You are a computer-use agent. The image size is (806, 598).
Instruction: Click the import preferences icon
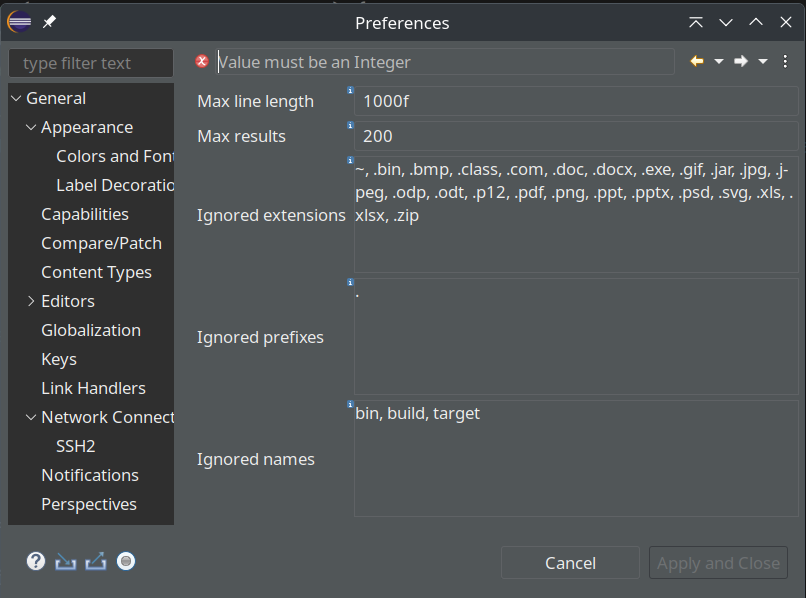(65, 561)
